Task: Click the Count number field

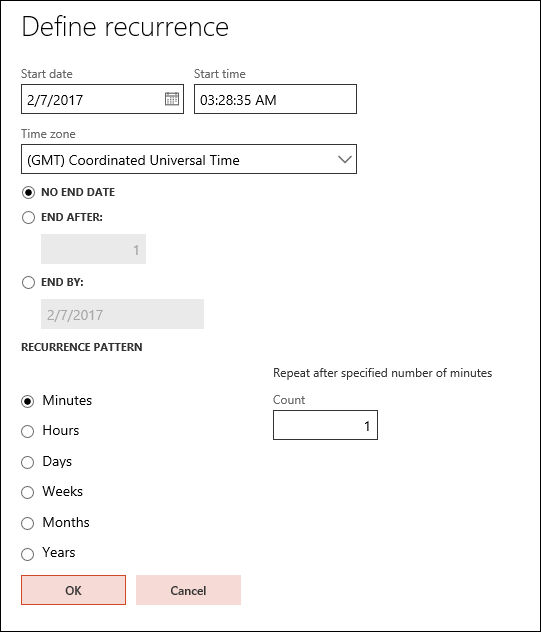Action: coord(325,425)
